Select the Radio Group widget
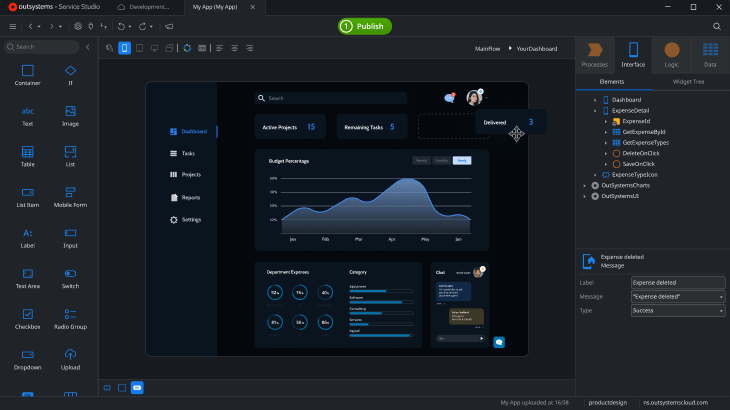This screenshot has width=730, height=410. (x=70, y=319)
